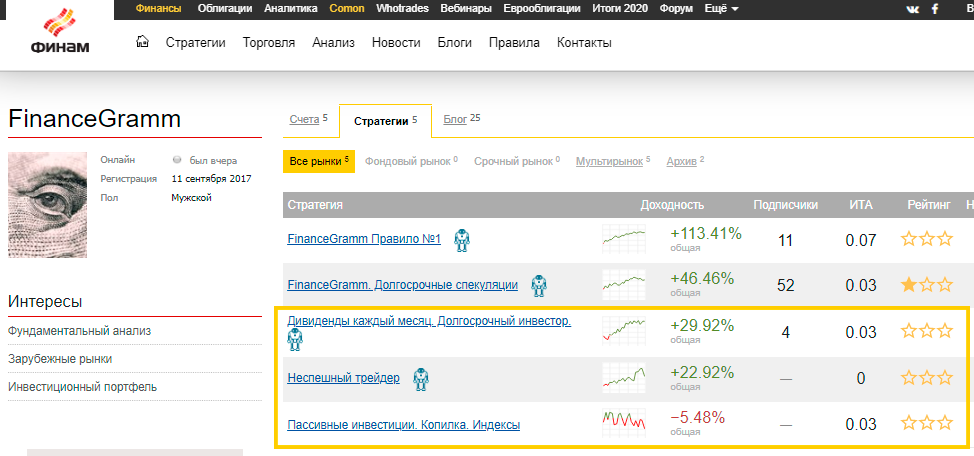This screenshot has width=974, height=456.
Task: Sort by ИТА column header
Action: [861, 205]
